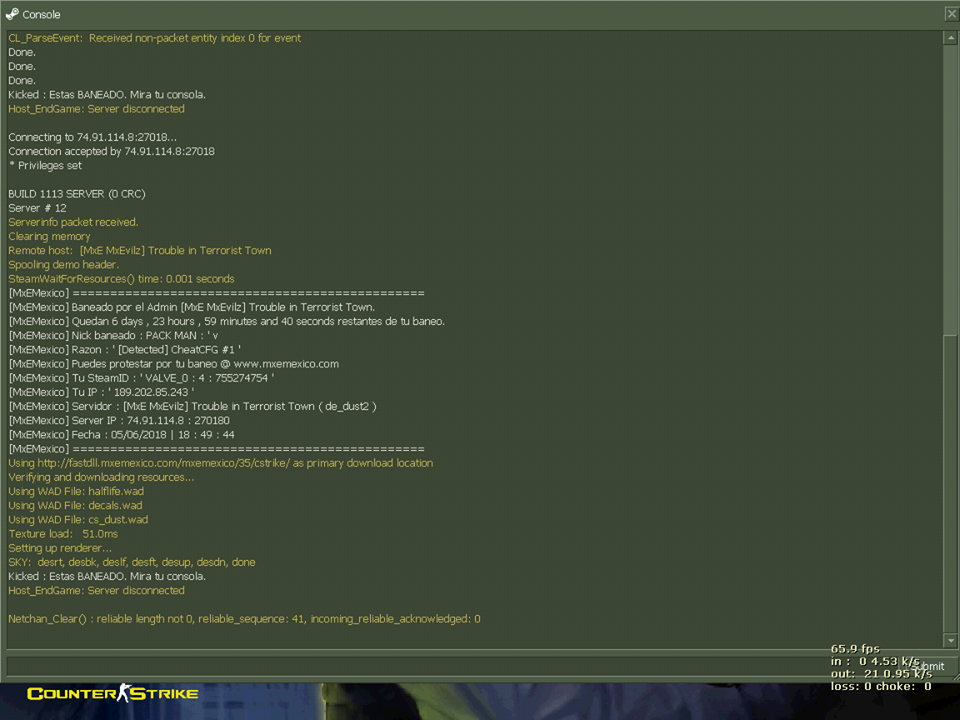This screenshot has height=720, width=960.
Task: Click the "Nick baneado : PACK MAN" line
Action: pyautogui.click(x=113, y=336)
